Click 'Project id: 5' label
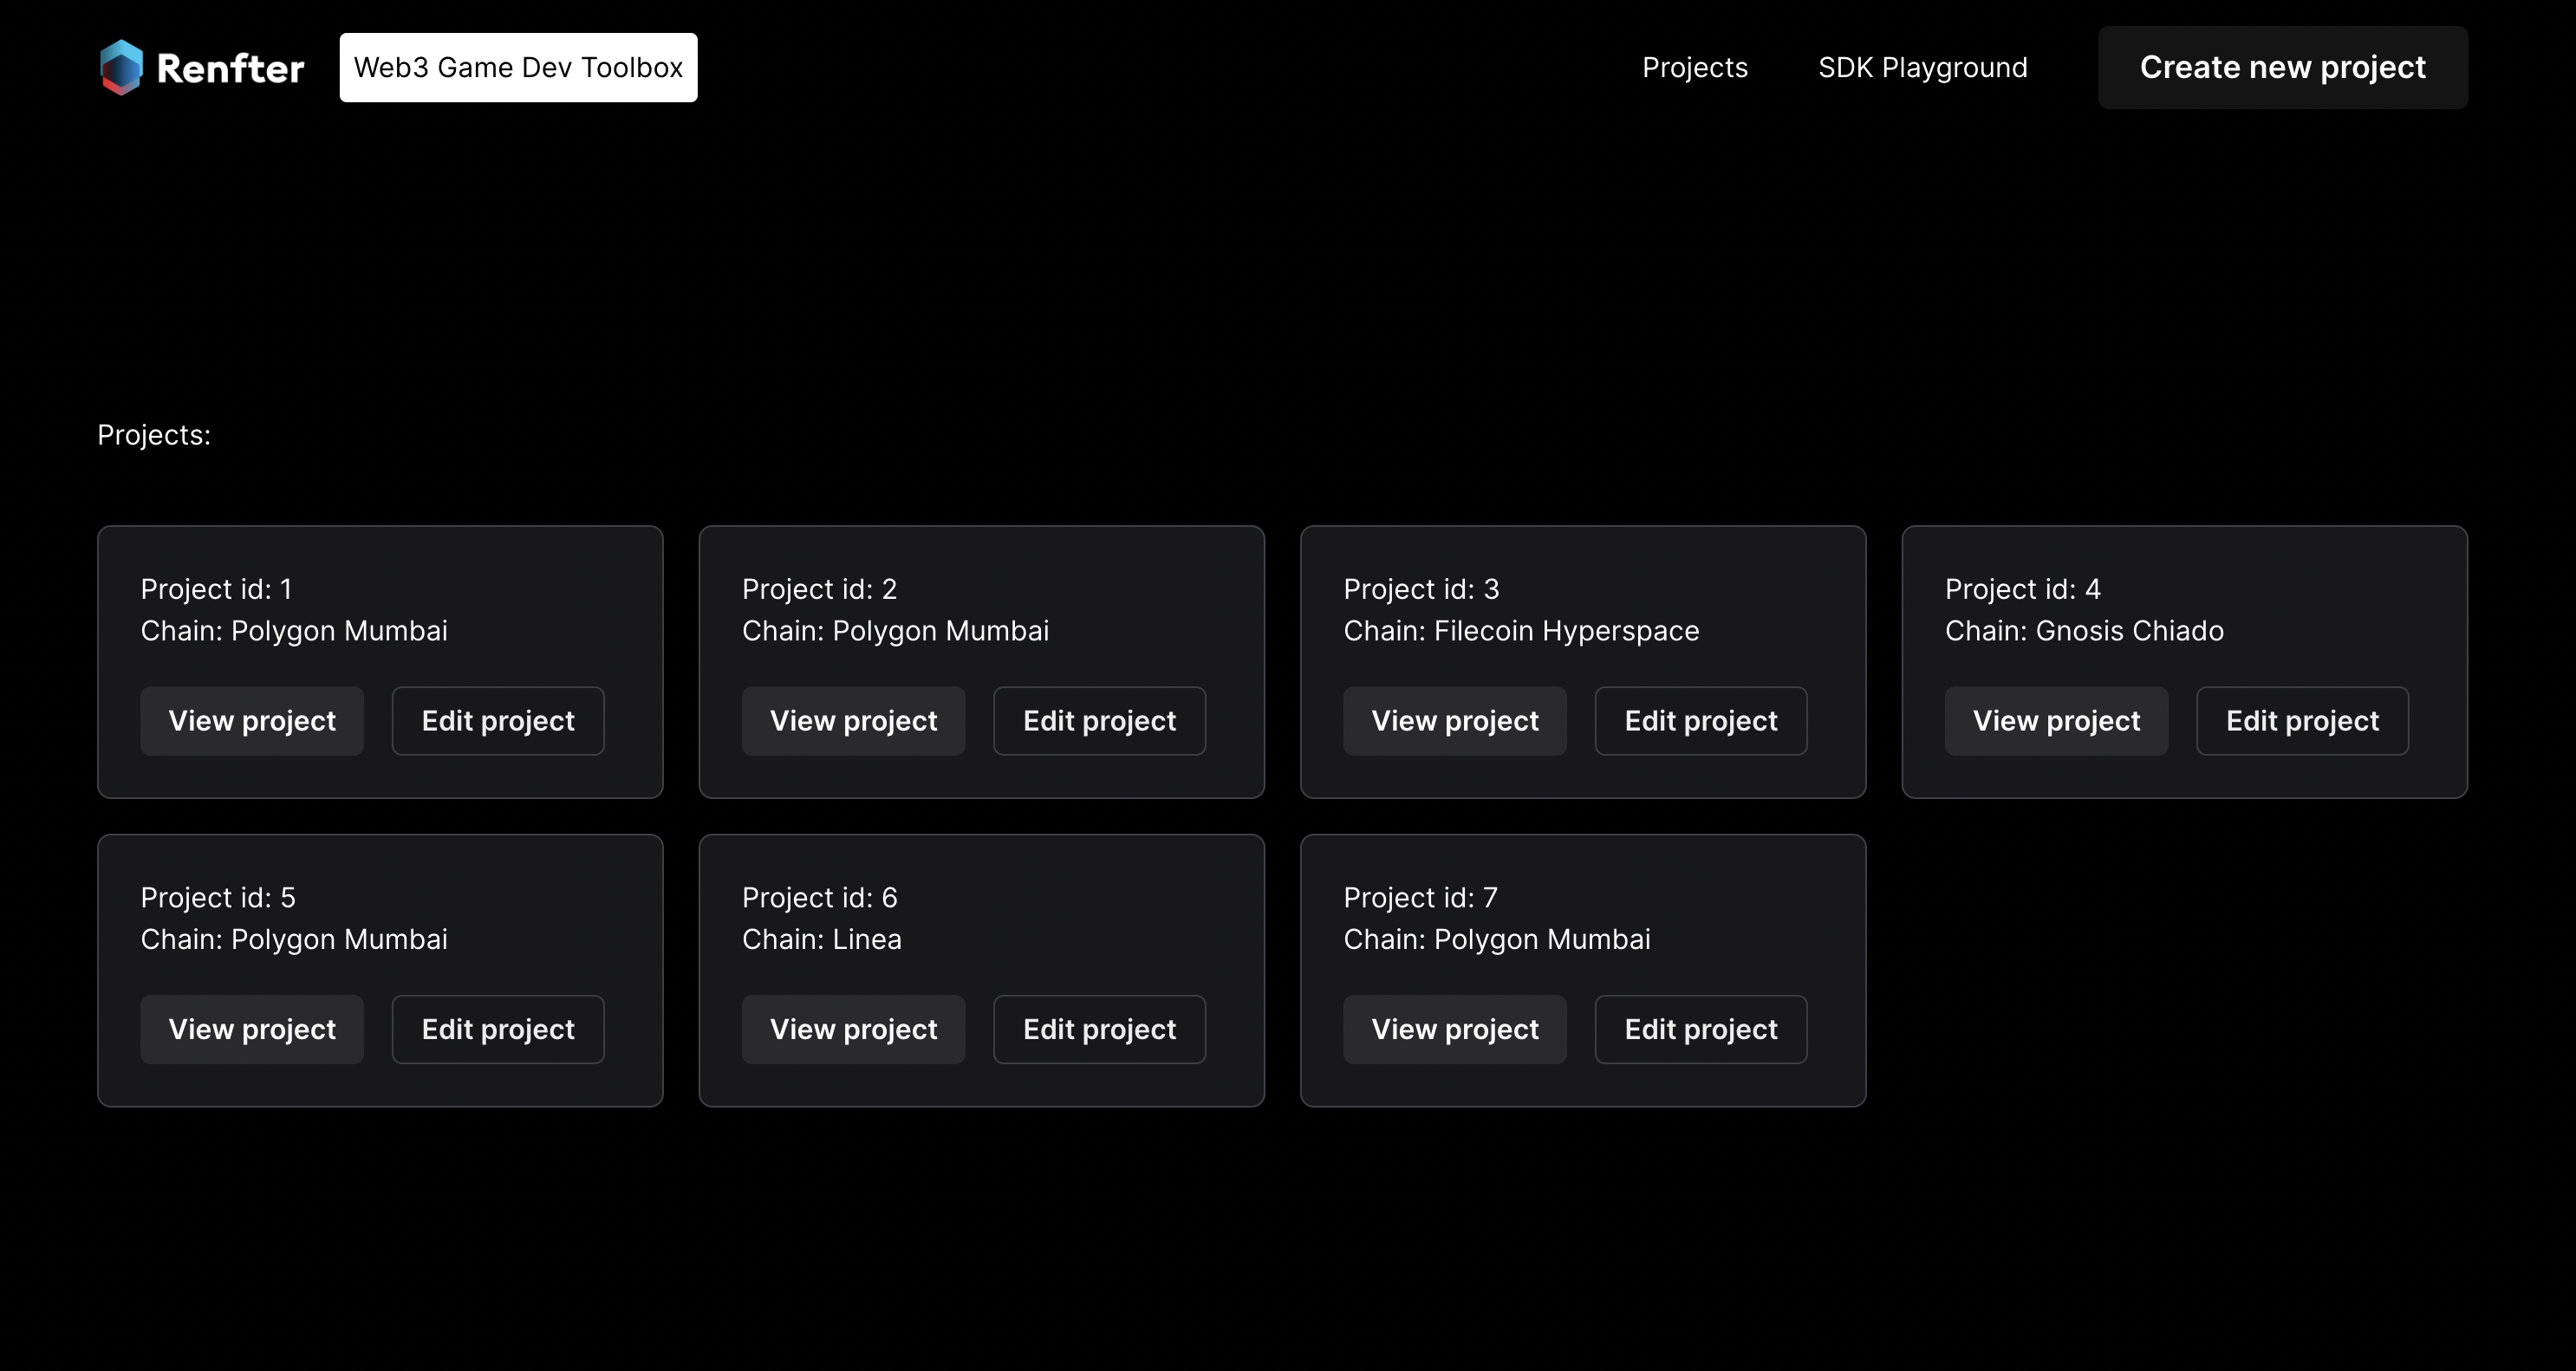2576x1371 pixels. coord(218,898)
